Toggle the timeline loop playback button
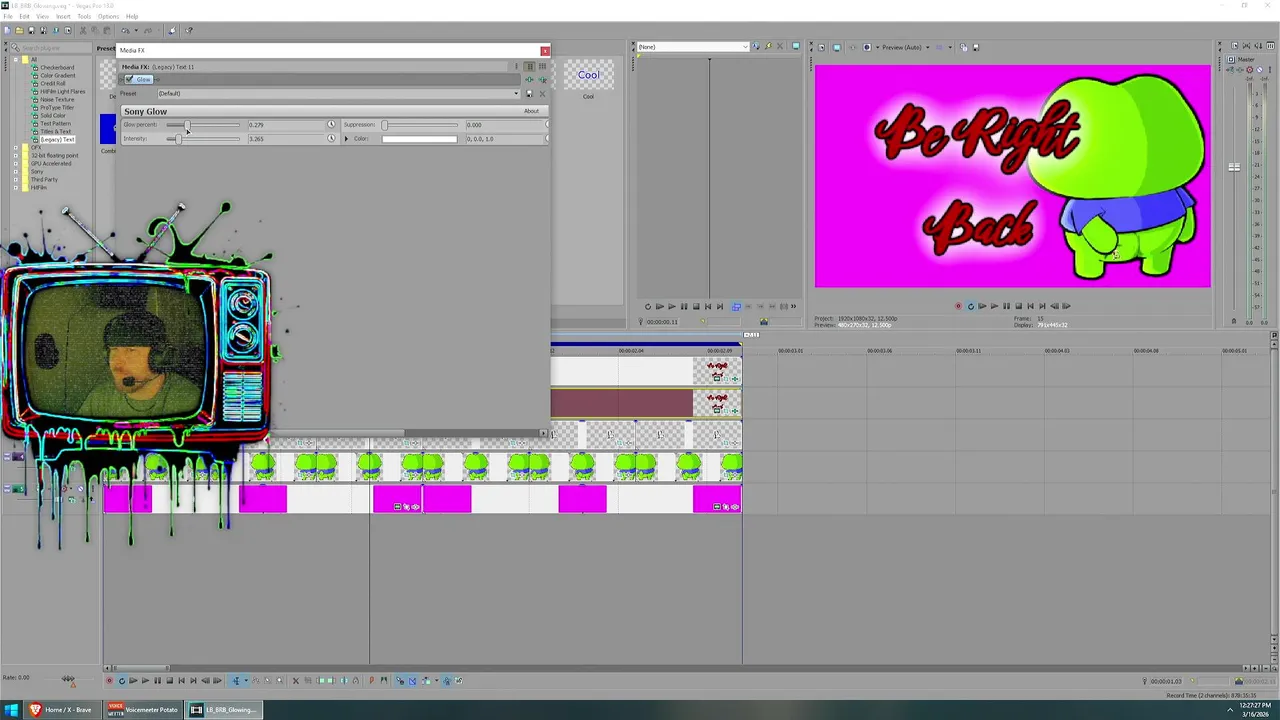 click(x=121, y=681)
